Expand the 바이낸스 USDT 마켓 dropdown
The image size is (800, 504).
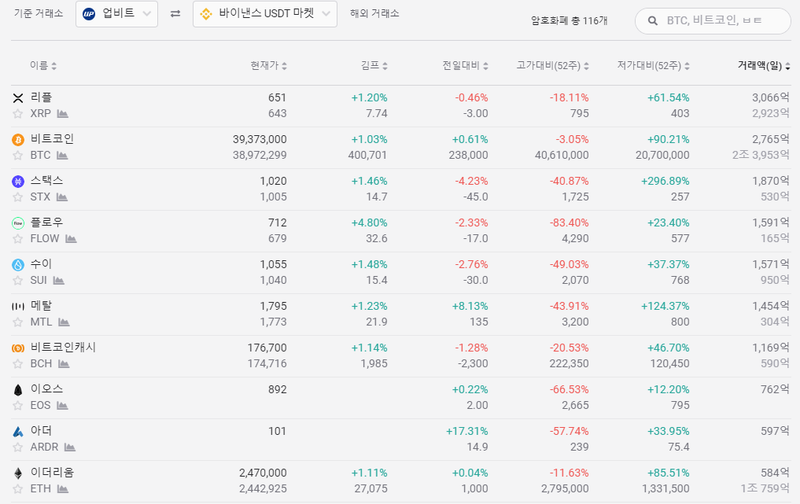click(265, 14)
